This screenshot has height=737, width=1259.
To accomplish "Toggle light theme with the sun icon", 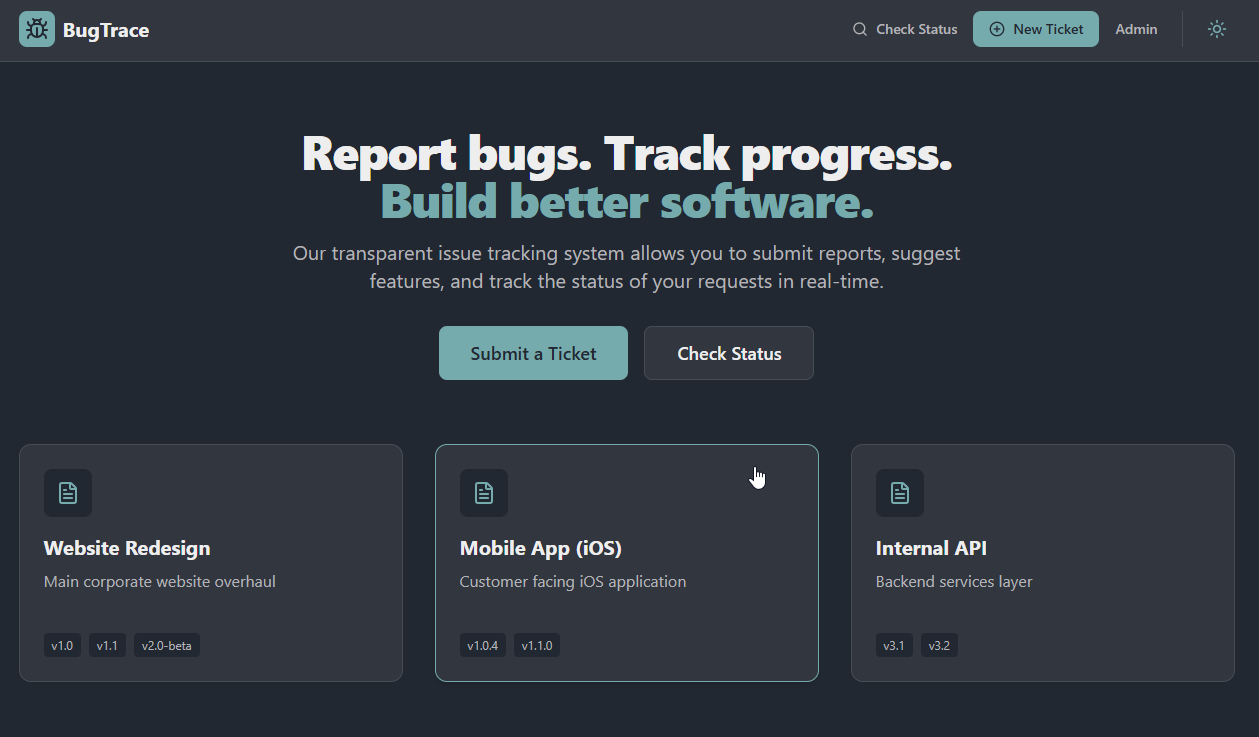I will (x=1217, y=29).
